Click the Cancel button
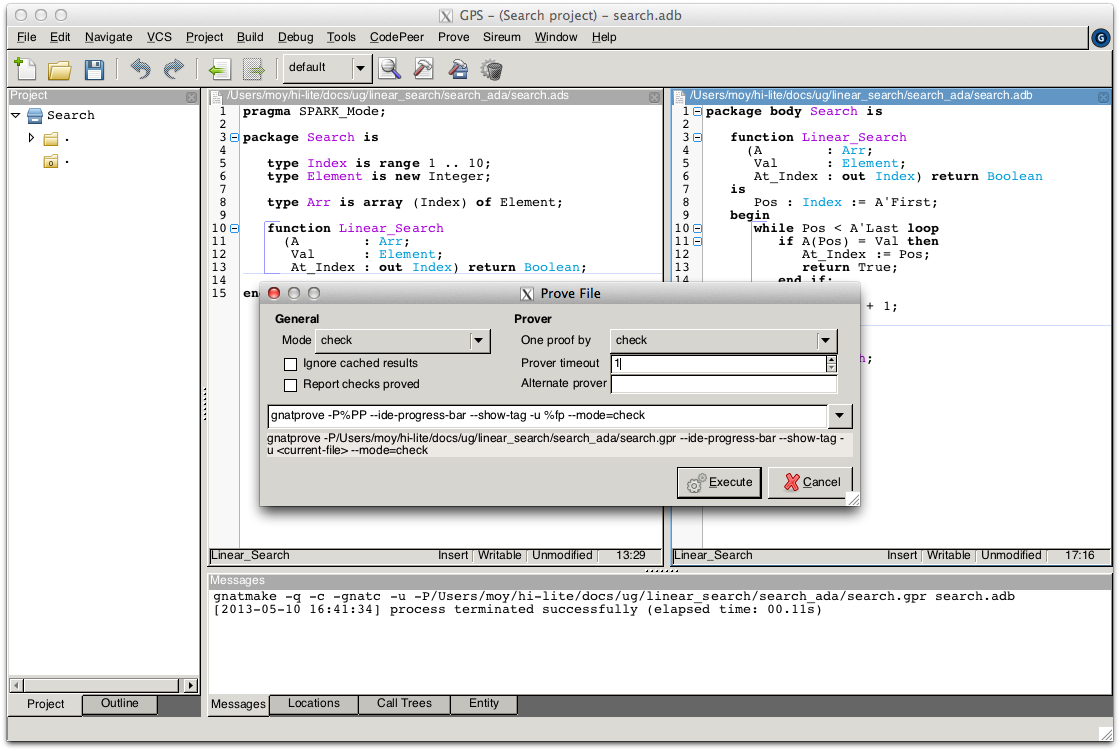Viewport: 1120px width, 751px height. pos(811,482)
